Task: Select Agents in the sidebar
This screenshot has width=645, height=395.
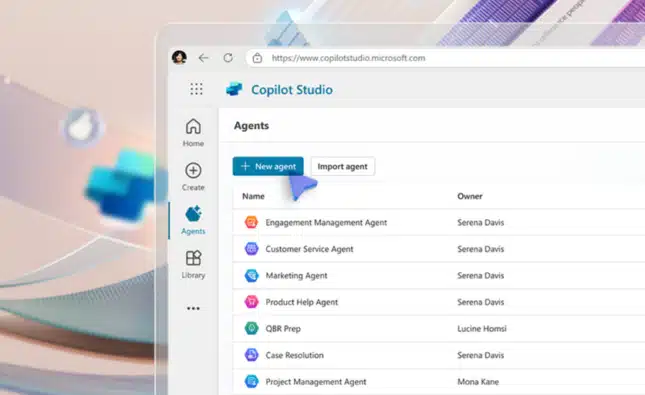Action: 193,221
